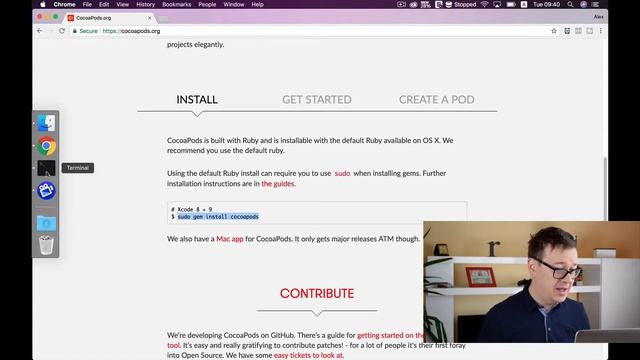Screen dimensions: 640x360
Task: Reload the CocoaPods page
Action: pos(62,31)
